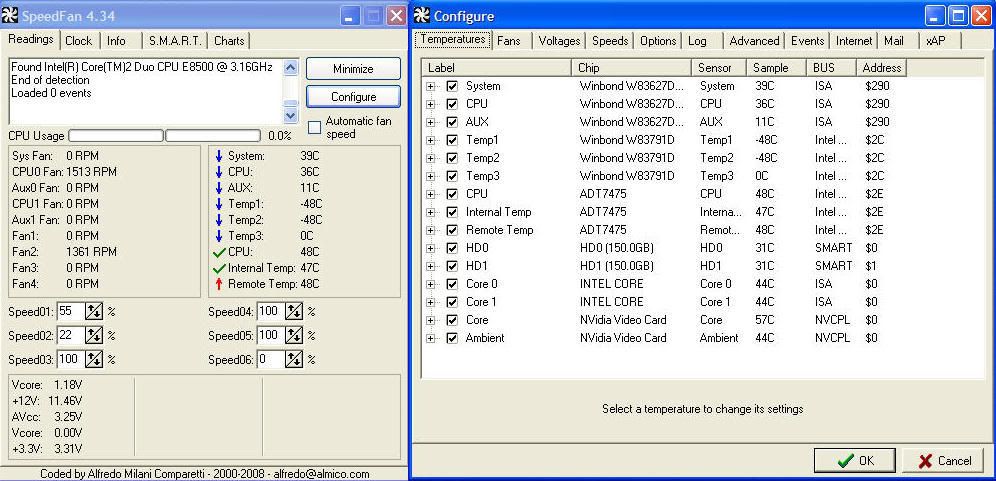Expand the NVidia Core tree node

click(x=431, y=320)
